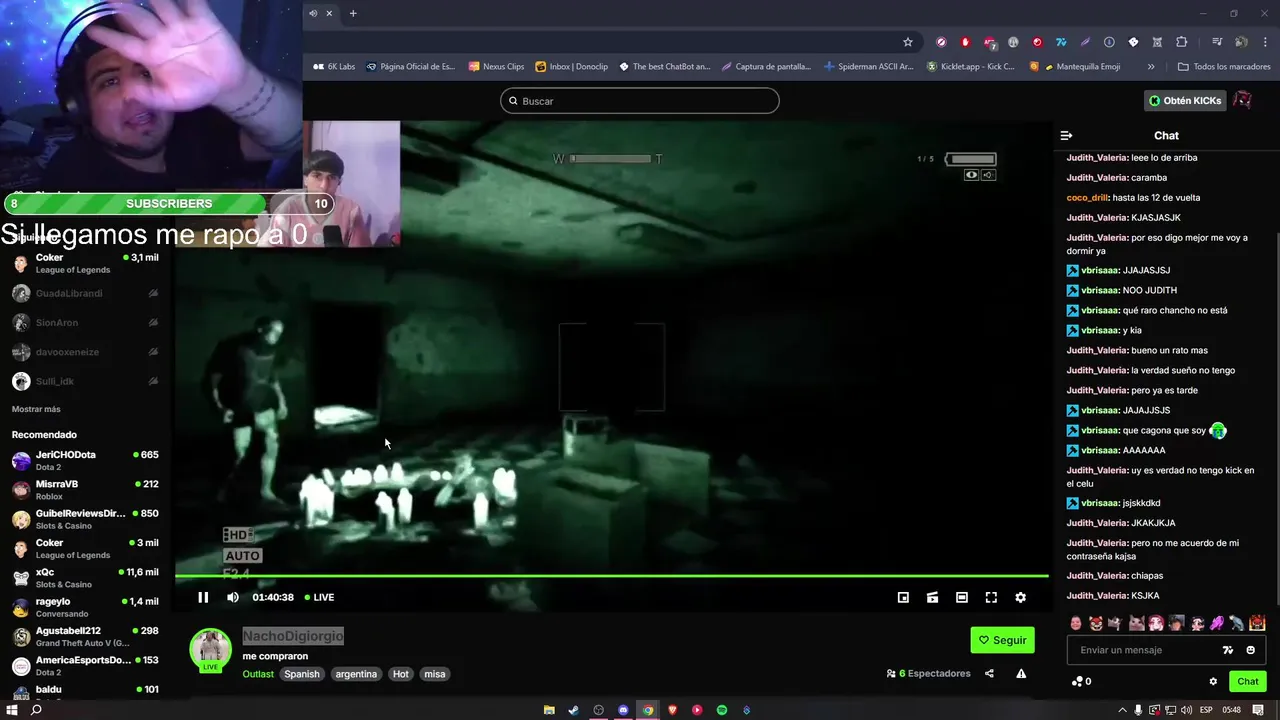Share the stream via share icon
The image size is (1280, 720).
tap(989, 674)
